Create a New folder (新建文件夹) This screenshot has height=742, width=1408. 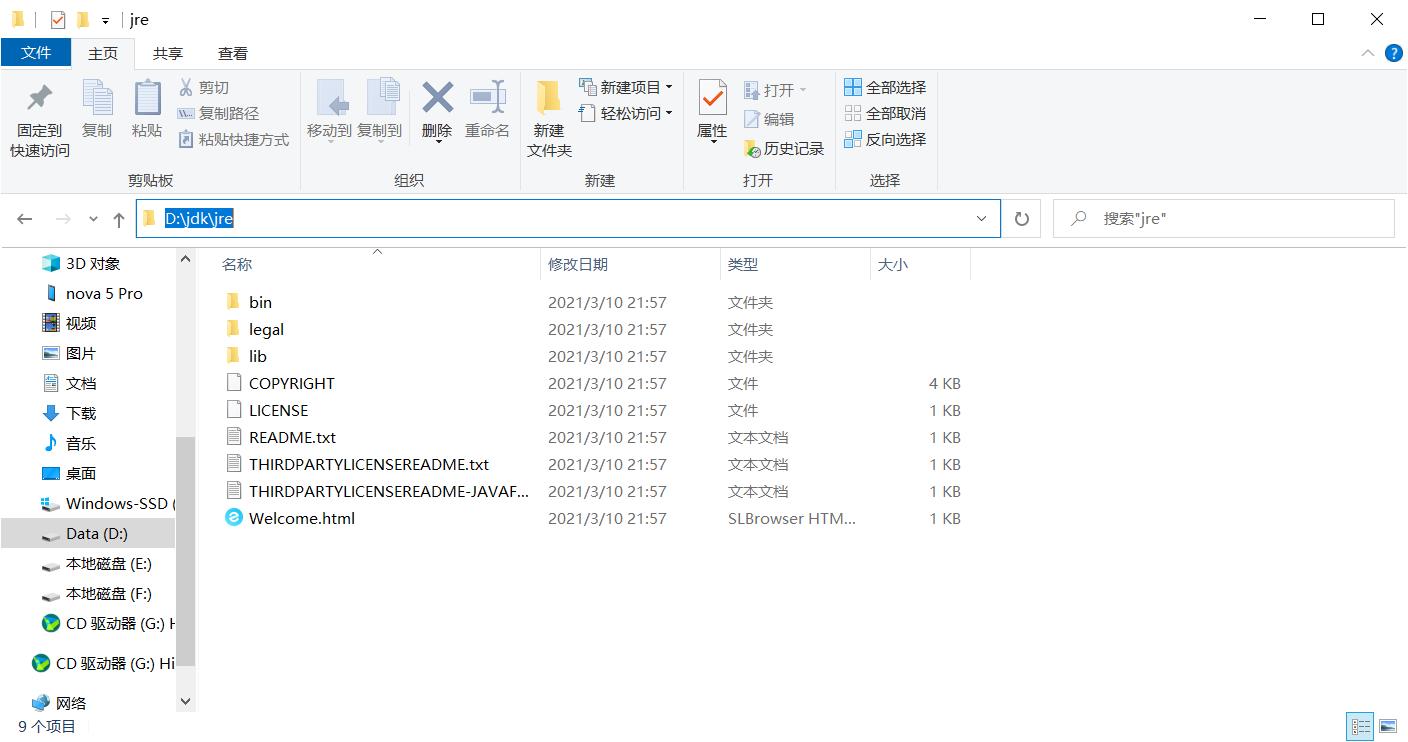pyautogui.click(x=549, y=118)
